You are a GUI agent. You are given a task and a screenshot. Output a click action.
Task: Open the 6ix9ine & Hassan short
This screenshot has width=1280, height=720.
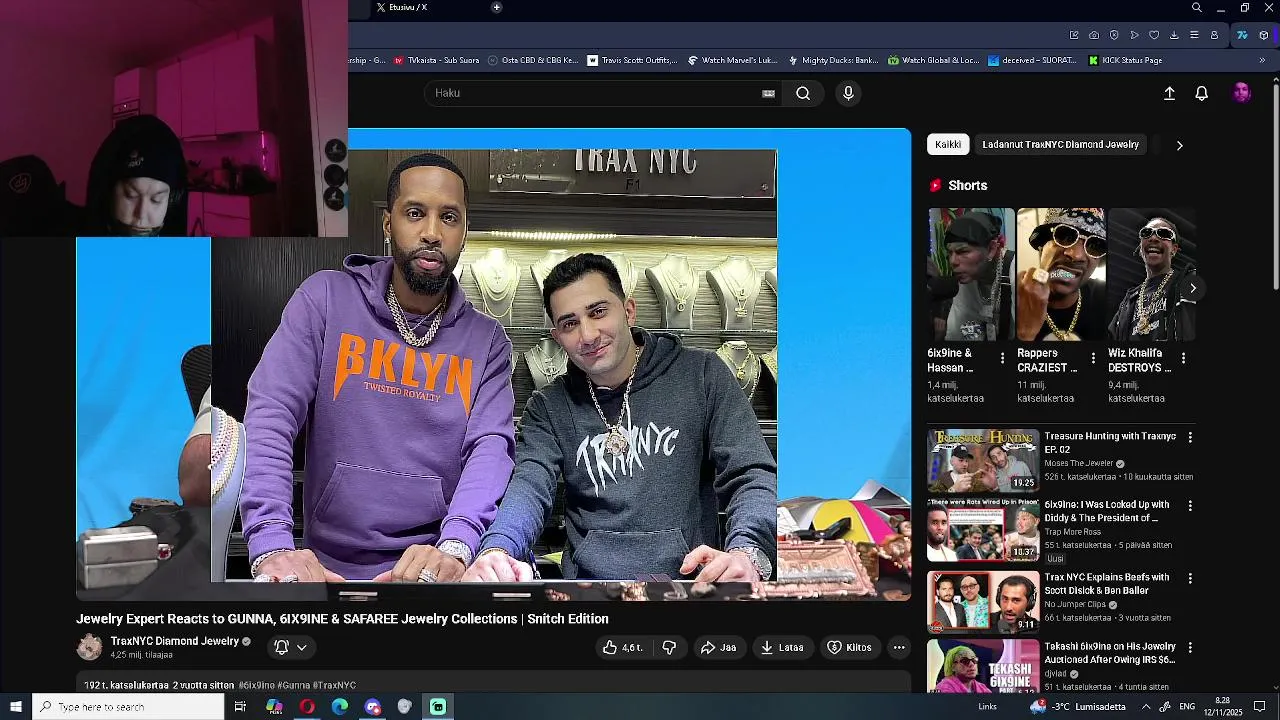tap(970, 274)
